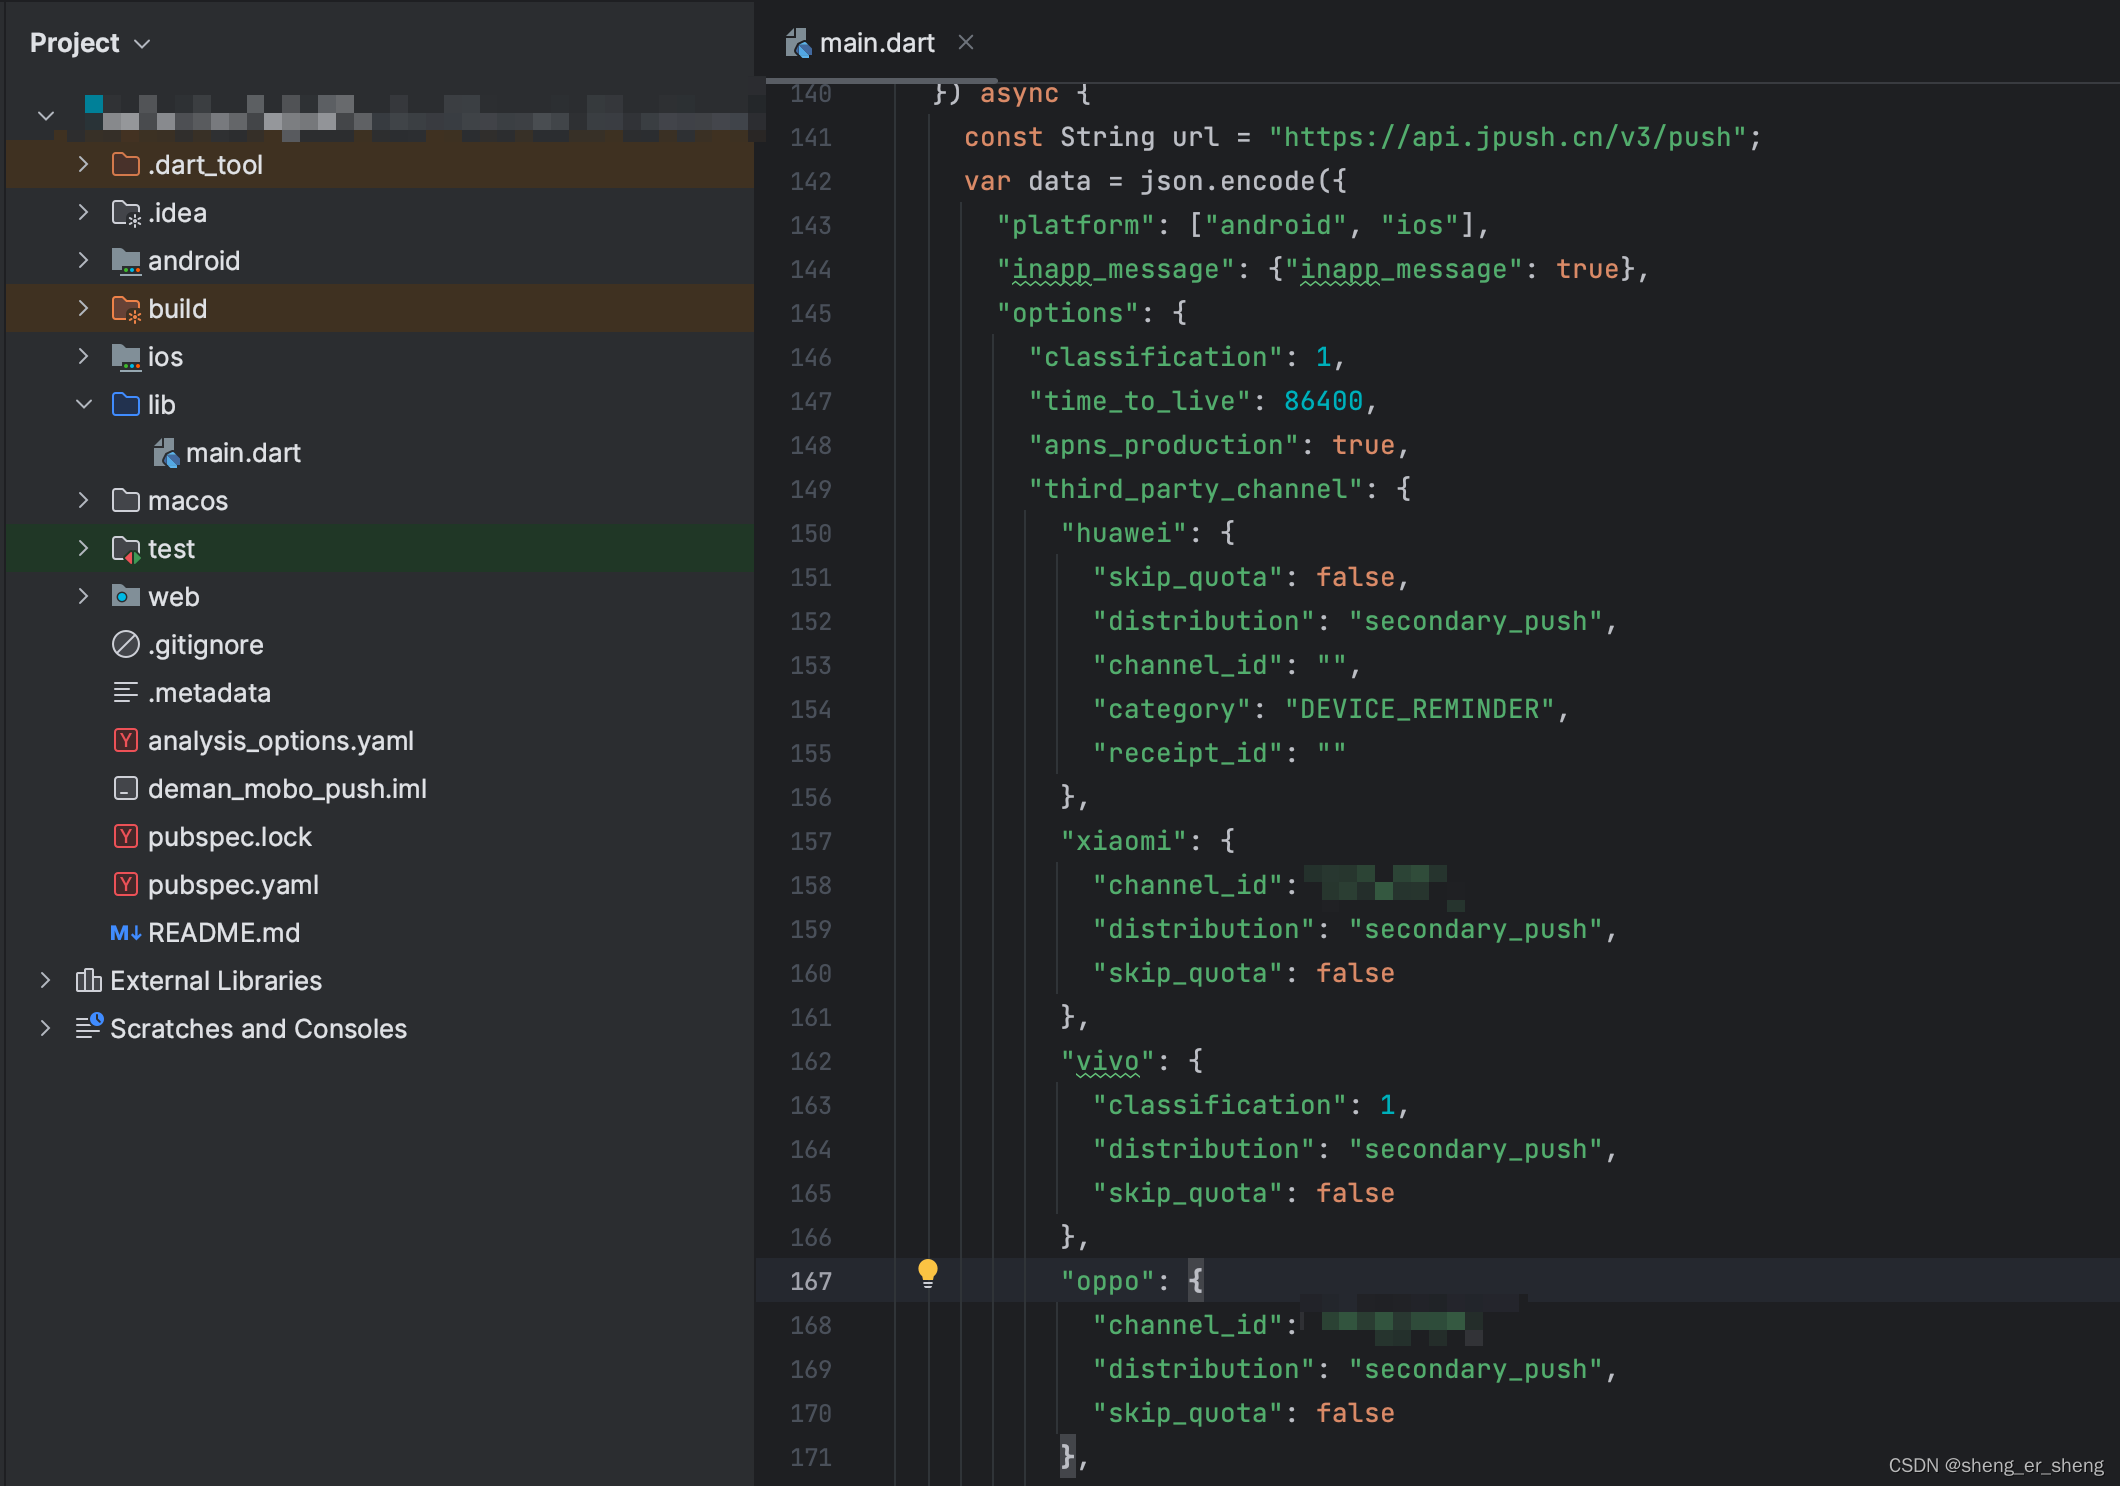Expand the test folder chevron

[84, 549]
